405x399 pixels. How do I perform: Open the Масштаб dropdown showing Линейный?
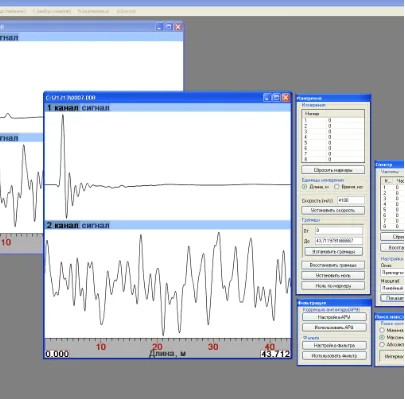392,288
